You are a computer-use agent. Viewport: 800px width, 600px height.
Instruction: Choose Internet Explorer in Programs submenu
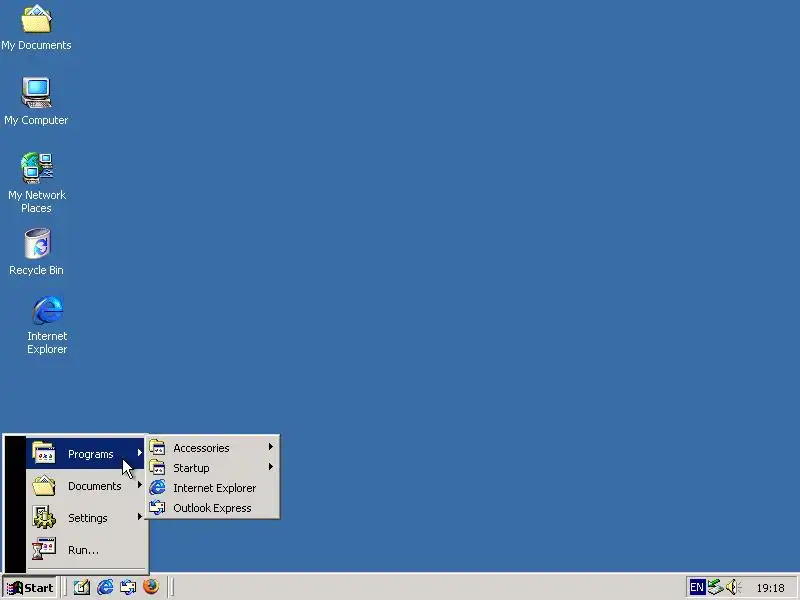(x=213, y=488)
